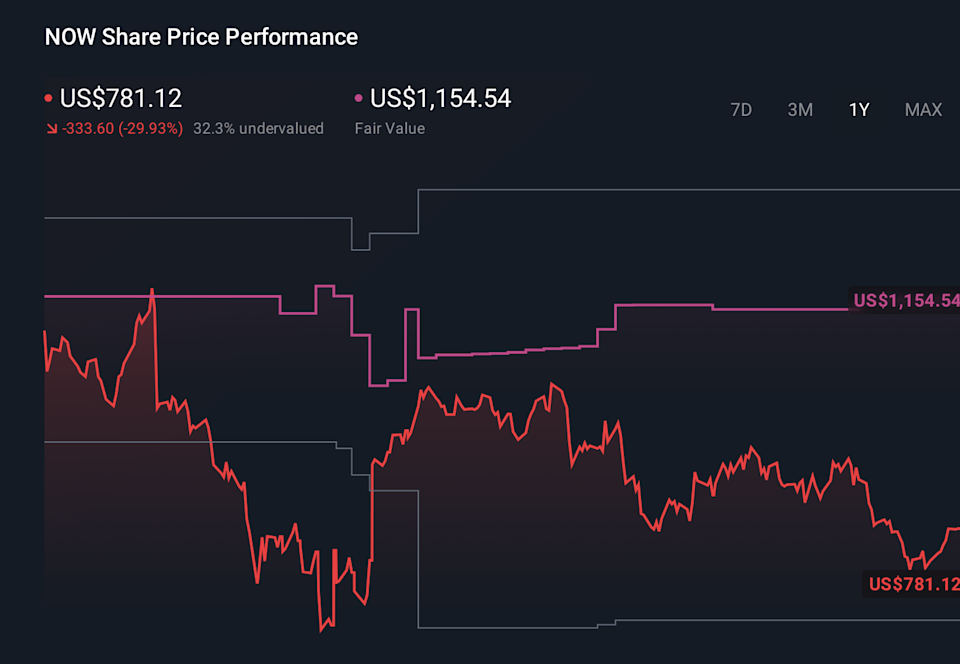
Task: Switch to the 7D time range
Action: click(x=741, y=110)
